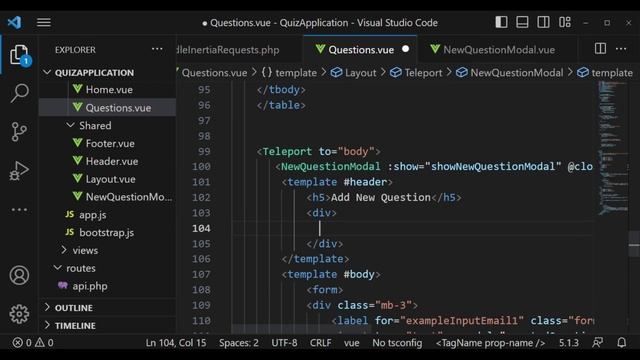Click the #body slot on line 107
The height and width of the screenshot is (360, 640).
(x=359, y=274)
